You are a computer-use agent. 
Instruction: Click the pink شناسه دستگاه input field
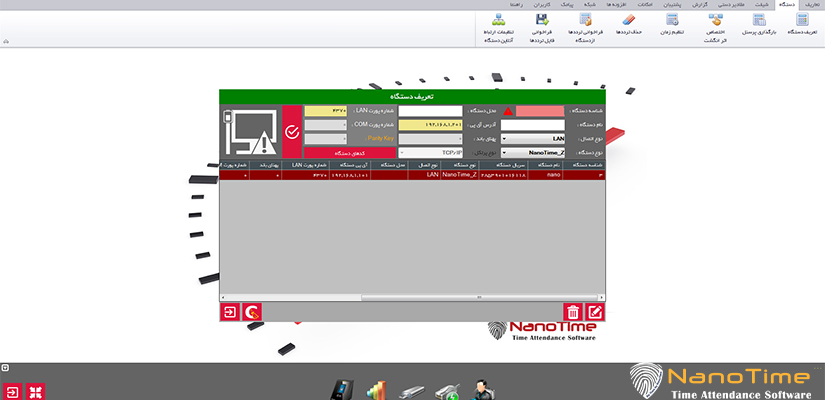coord(540,111)
